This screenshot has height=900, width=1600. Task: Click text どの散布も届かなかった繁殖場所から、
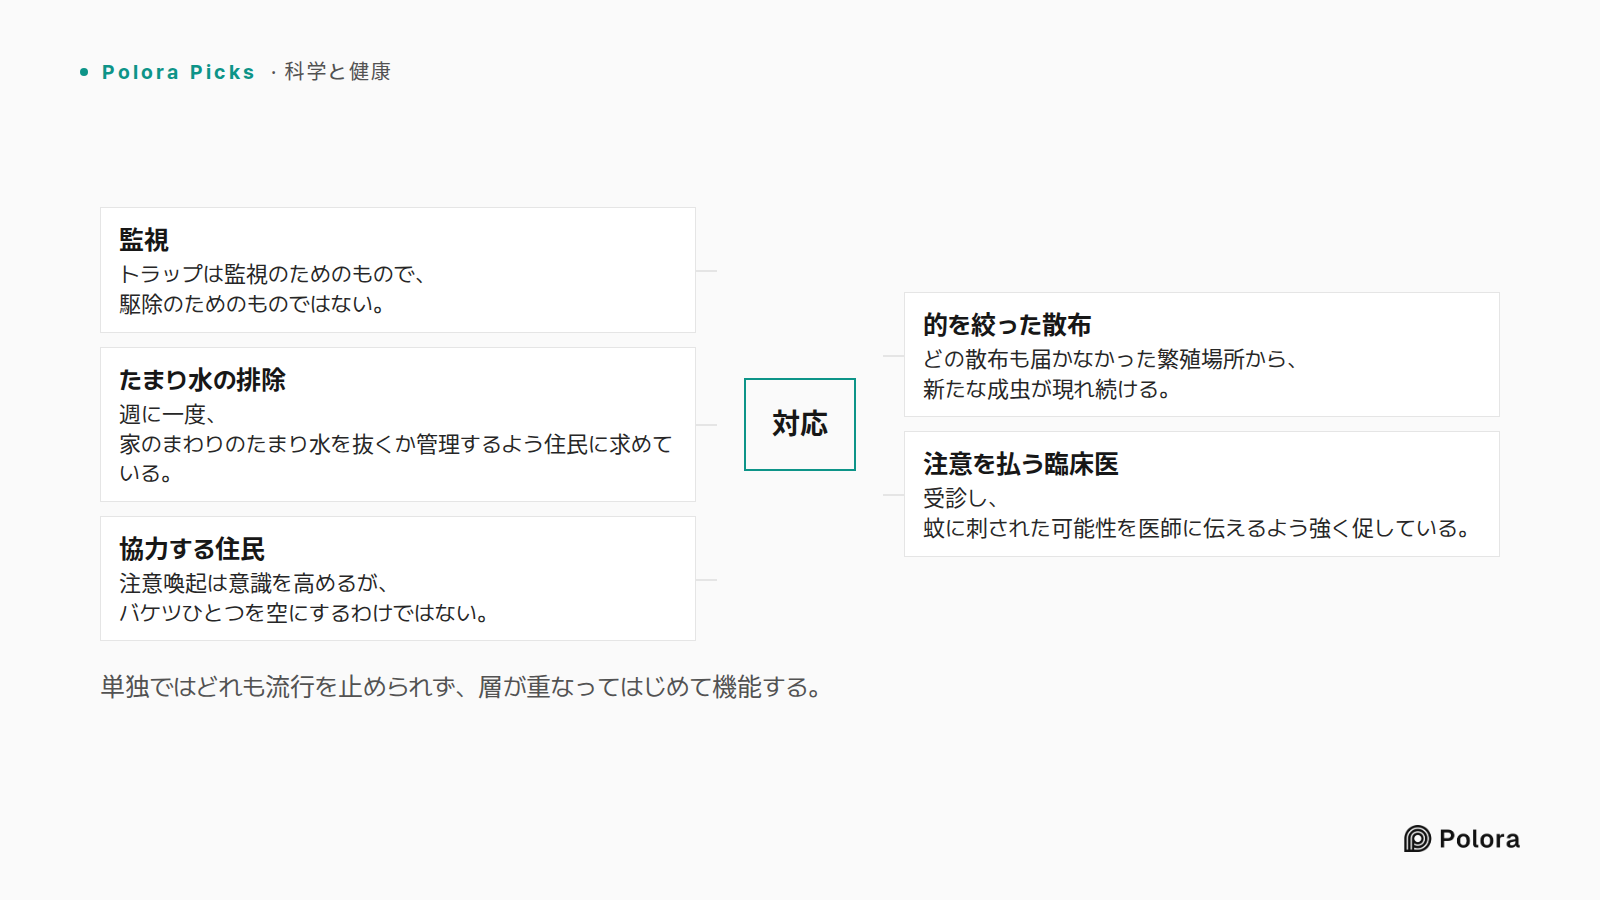(1111, 359)
